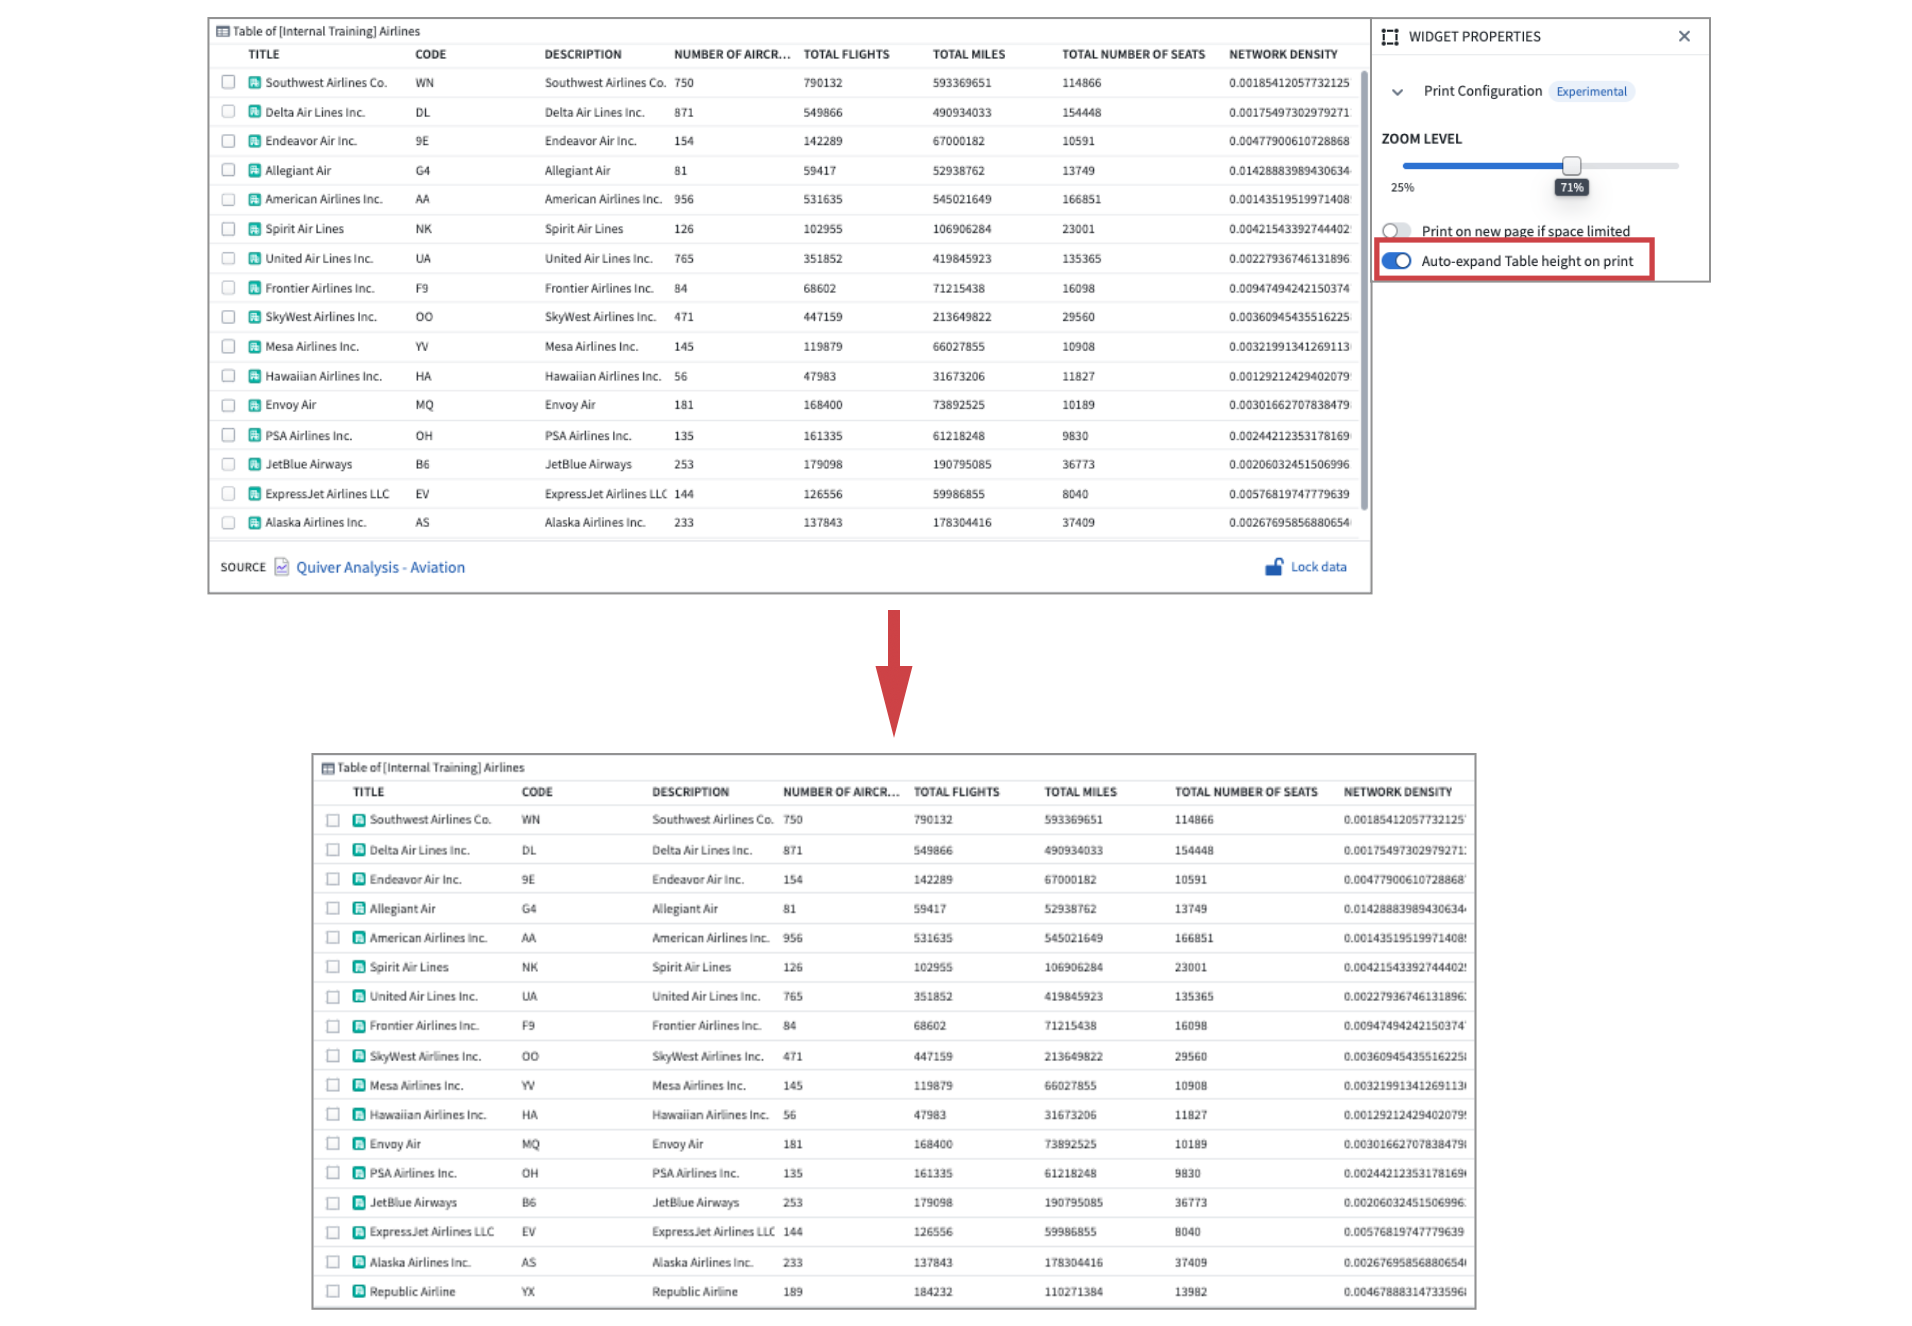Click Endeavor Air Inc. object icon in top table
1912x1326 pixels.
(254, 141)
